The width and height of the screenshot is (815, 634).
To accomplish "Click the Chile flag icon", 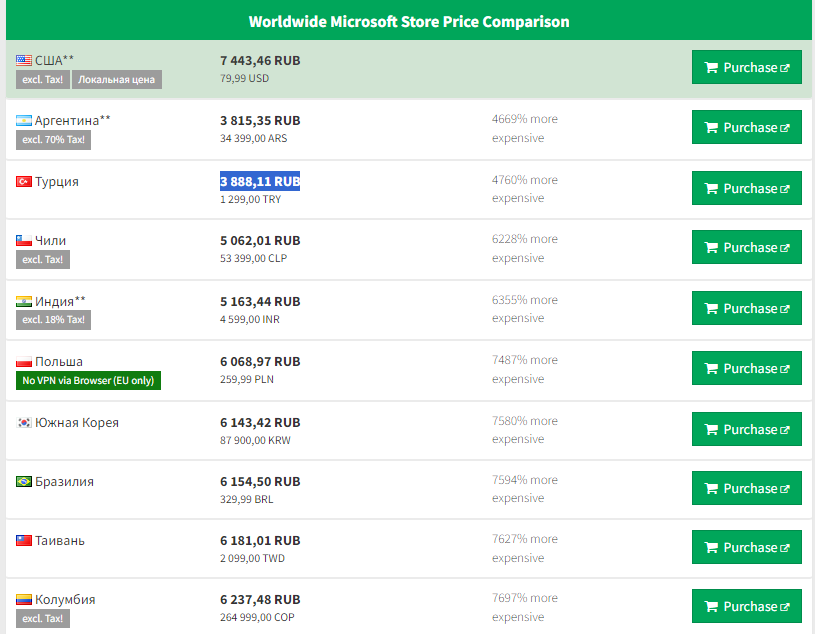I will [x=23, y=241].
